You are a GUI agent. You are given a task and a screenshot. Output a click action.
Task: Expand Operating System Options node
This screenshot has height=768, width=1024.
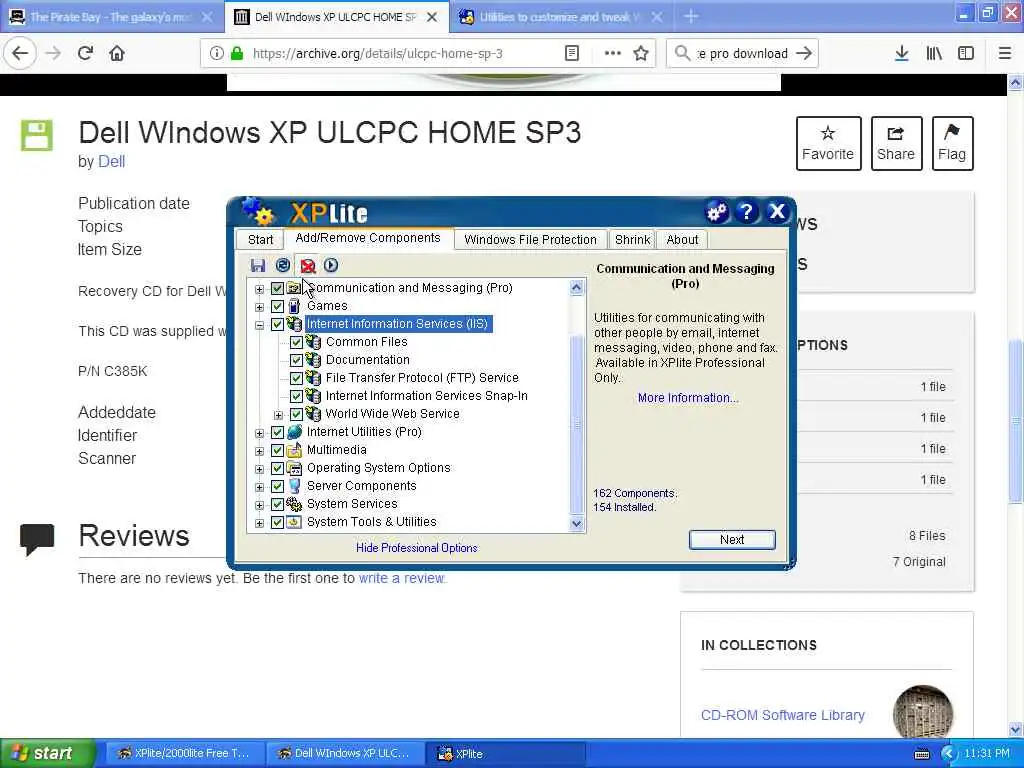[259, 469]
